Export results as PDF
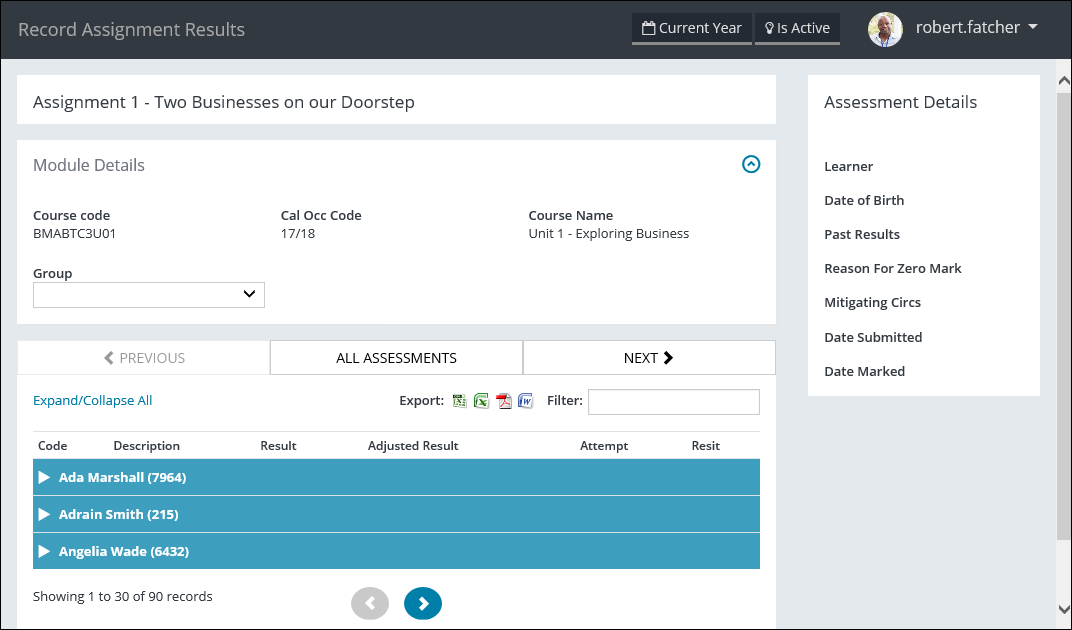The image size is (1072, 630). [x=504, y=401]
